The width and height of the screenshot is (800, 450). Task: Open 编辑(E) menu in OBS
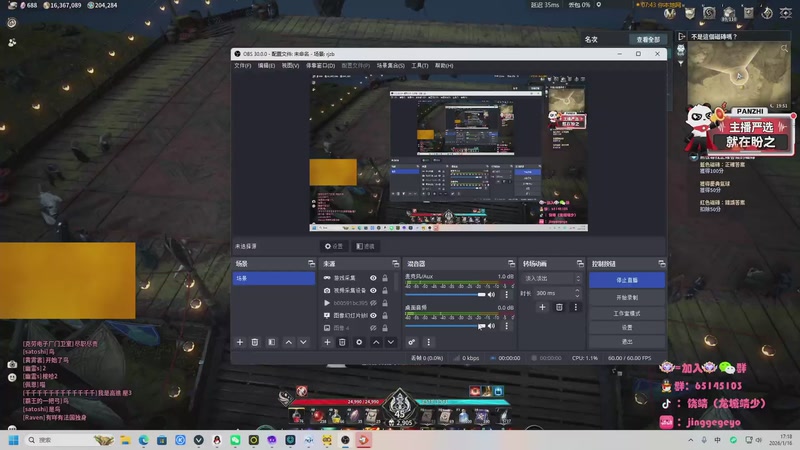266,66
